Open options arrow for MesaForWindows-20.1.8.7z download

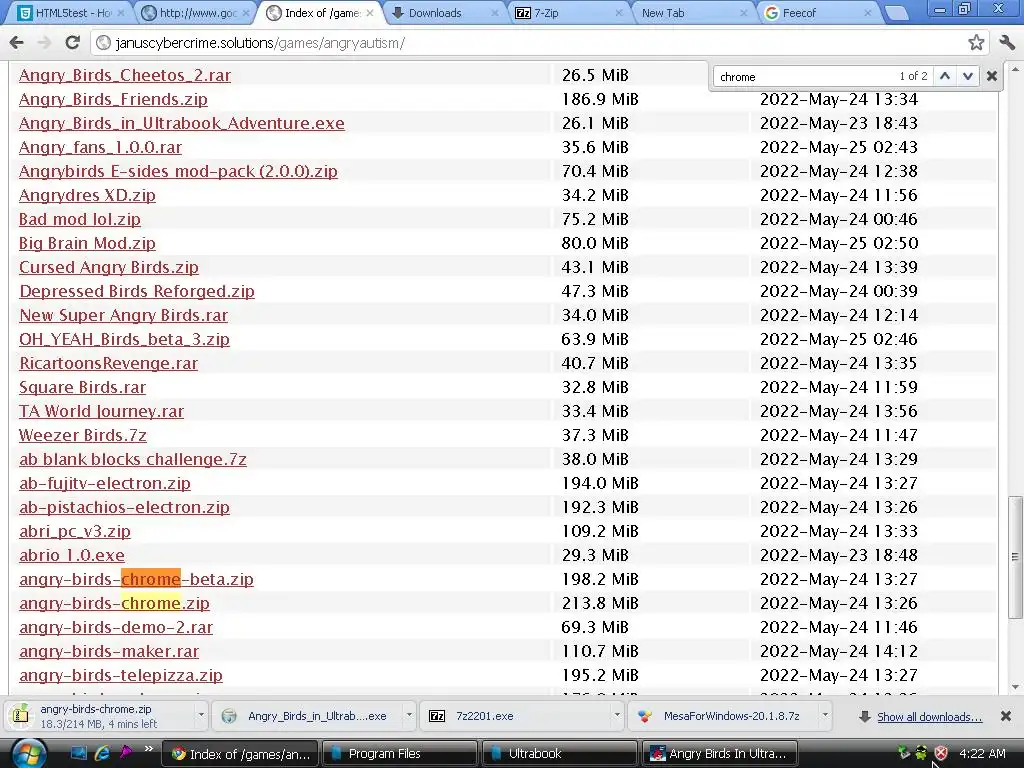pyautogui.click(x=825, y=716)
